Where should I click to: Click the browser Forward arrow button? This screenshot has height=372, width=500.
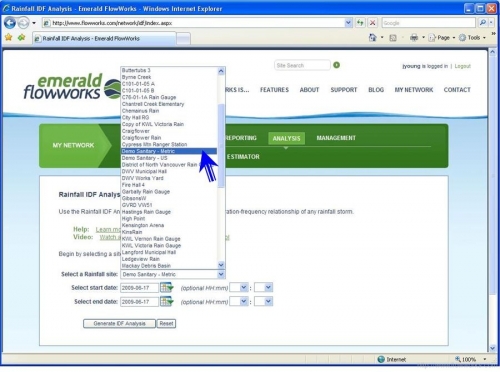click(23, 23)
